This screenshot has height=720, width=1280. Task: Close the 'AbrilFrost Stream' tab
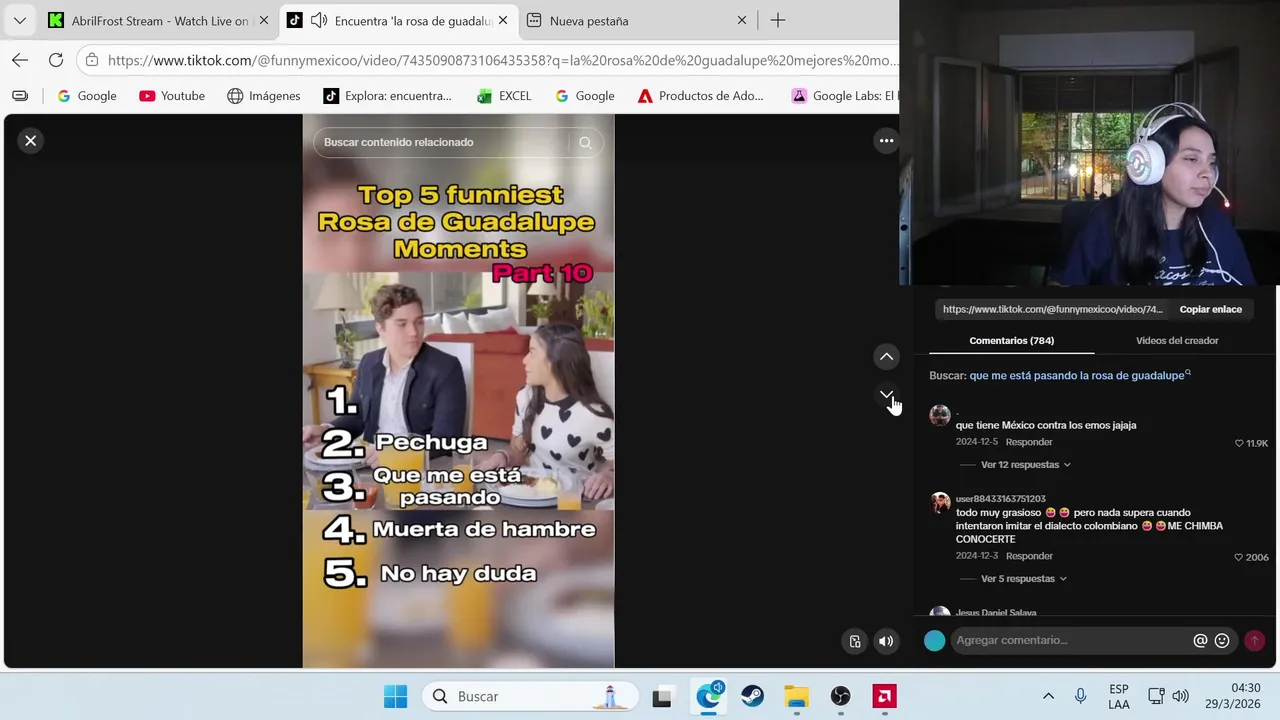coord(264,20)
